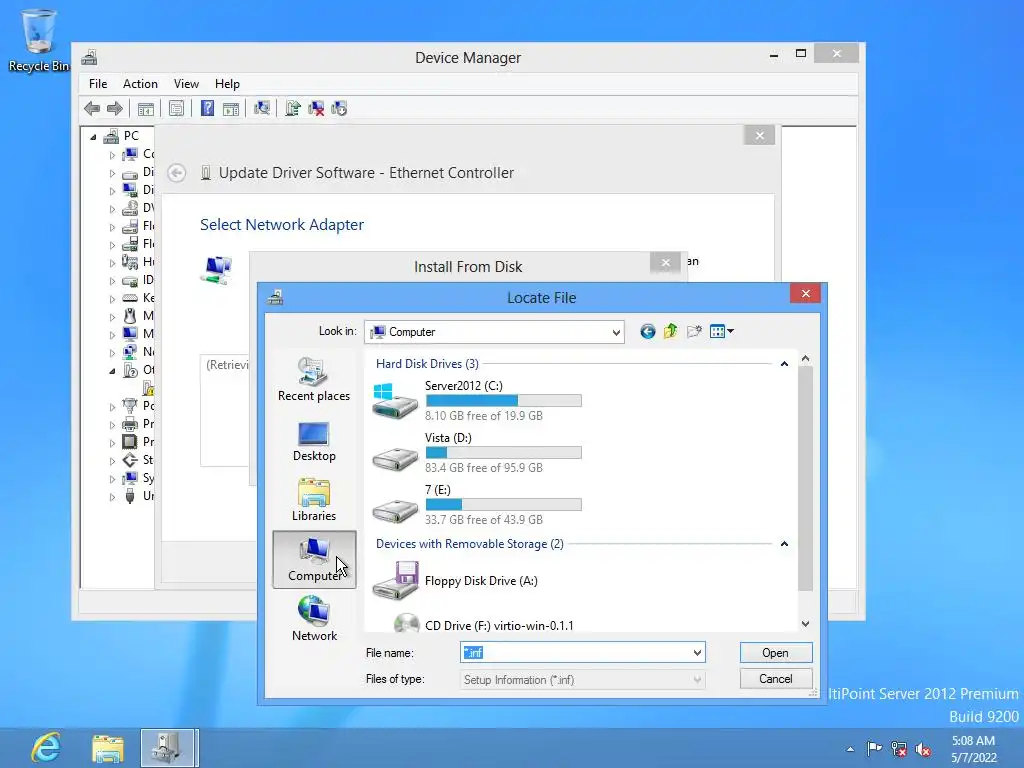Collapse the expanded Other devices tree node
The height and width of the screenshot is (768, 1024).
tap(112, 371)
